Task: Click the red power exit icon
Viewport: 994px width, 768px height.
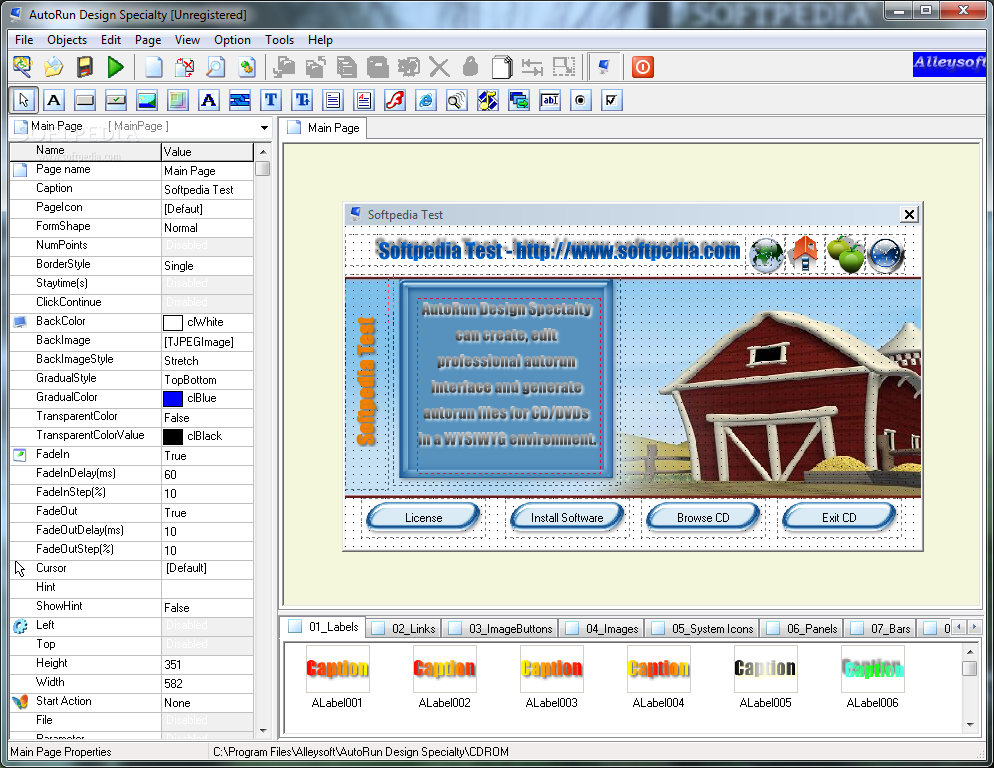Action: (643, 67)
